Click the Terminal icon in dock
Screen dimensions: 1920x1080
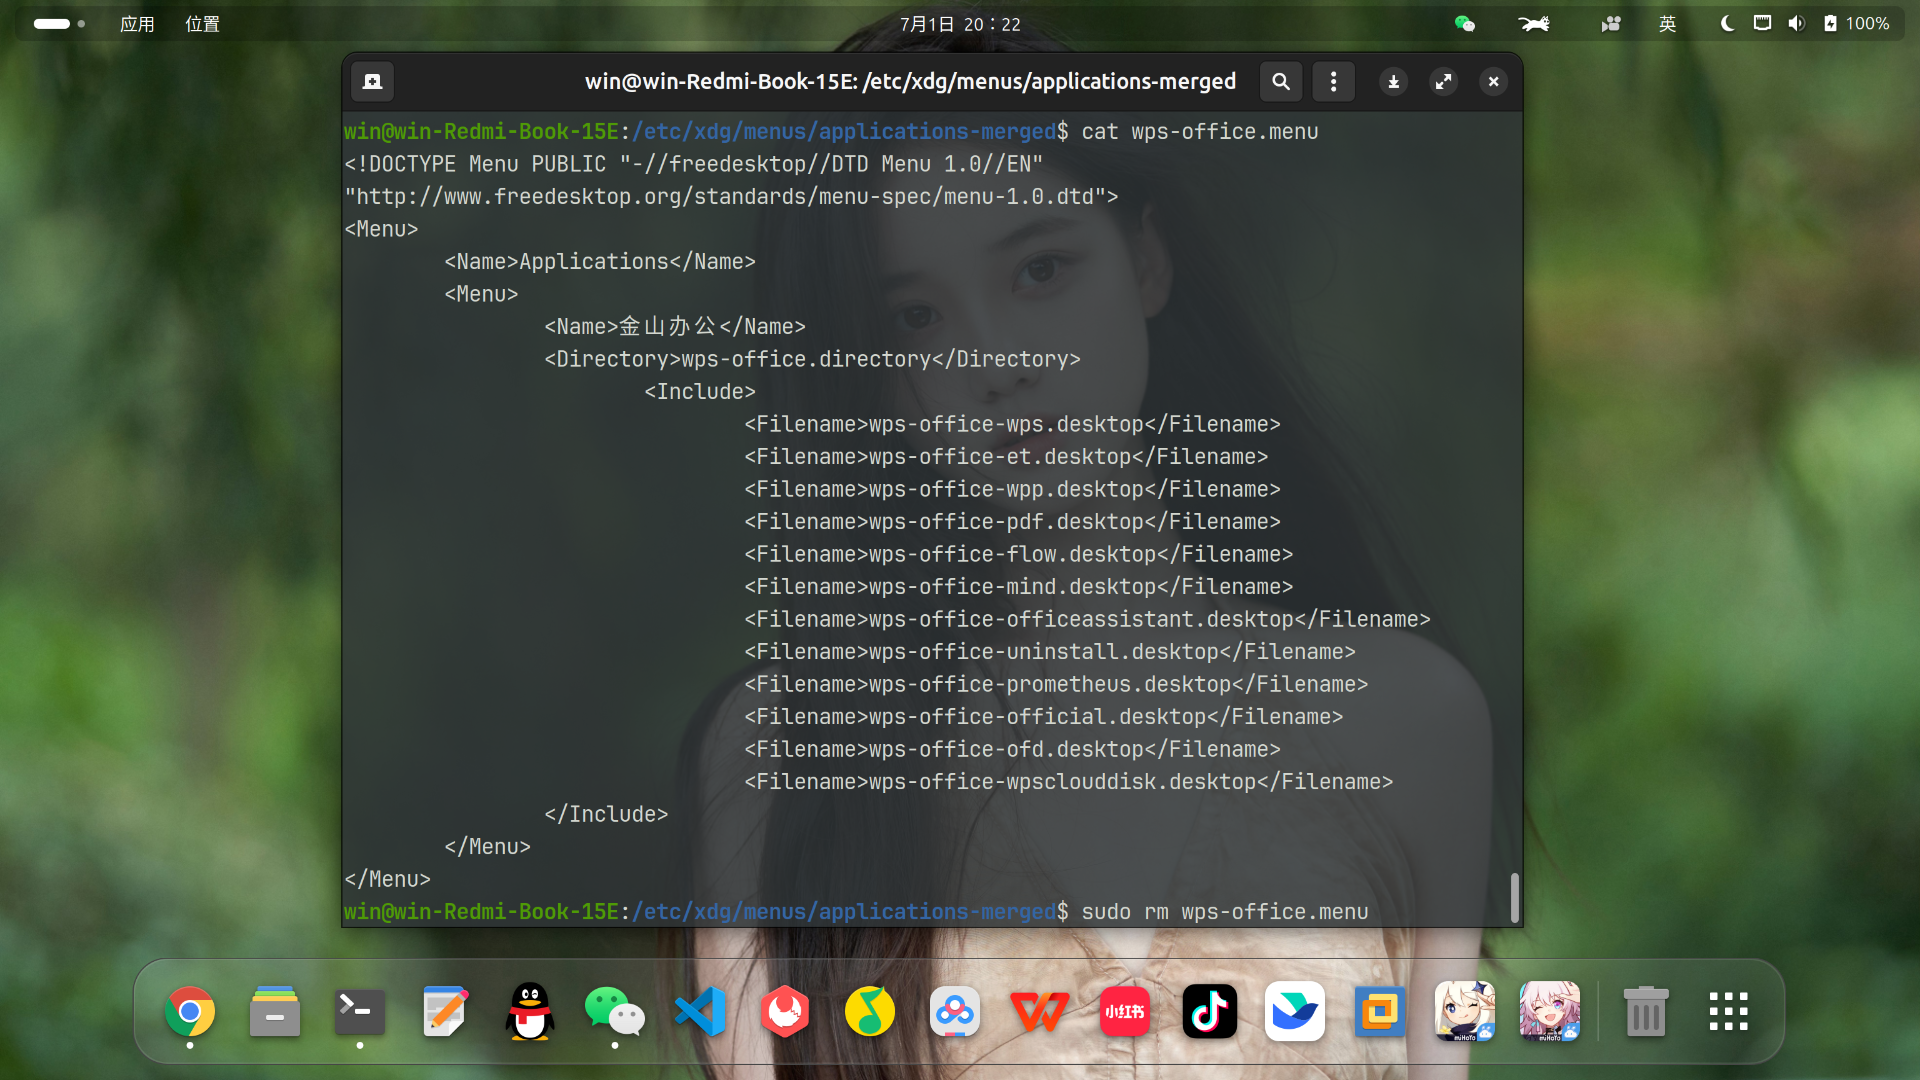point(360,1012)
